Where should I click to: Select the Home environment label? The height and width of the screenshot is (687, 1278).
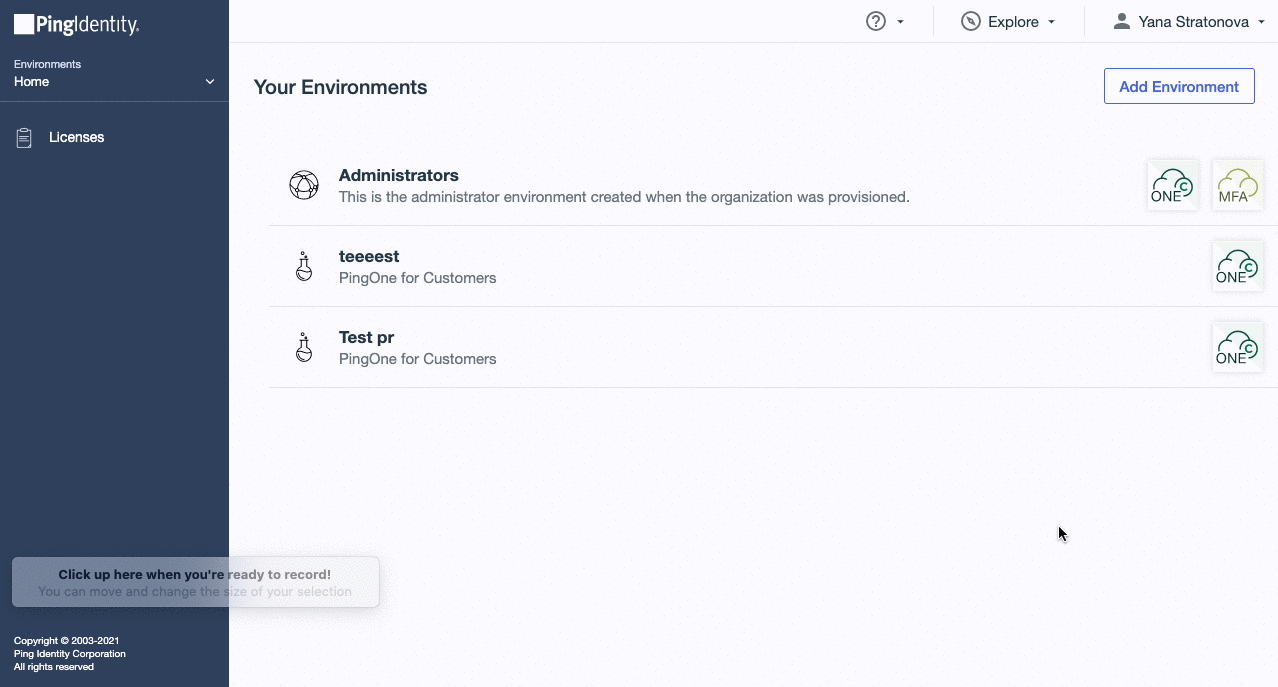tap(31, 82)
